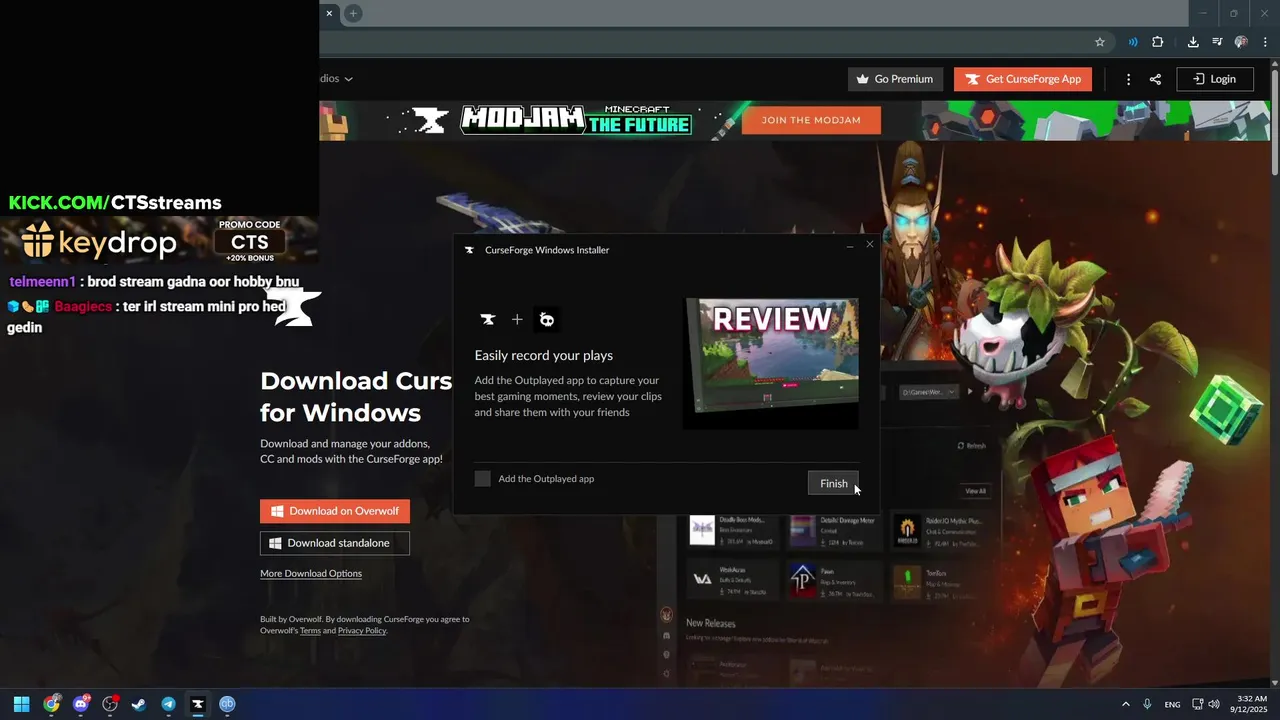Open the Windows Start menu
Viewport: 1280px width, 720px height.
21,704
